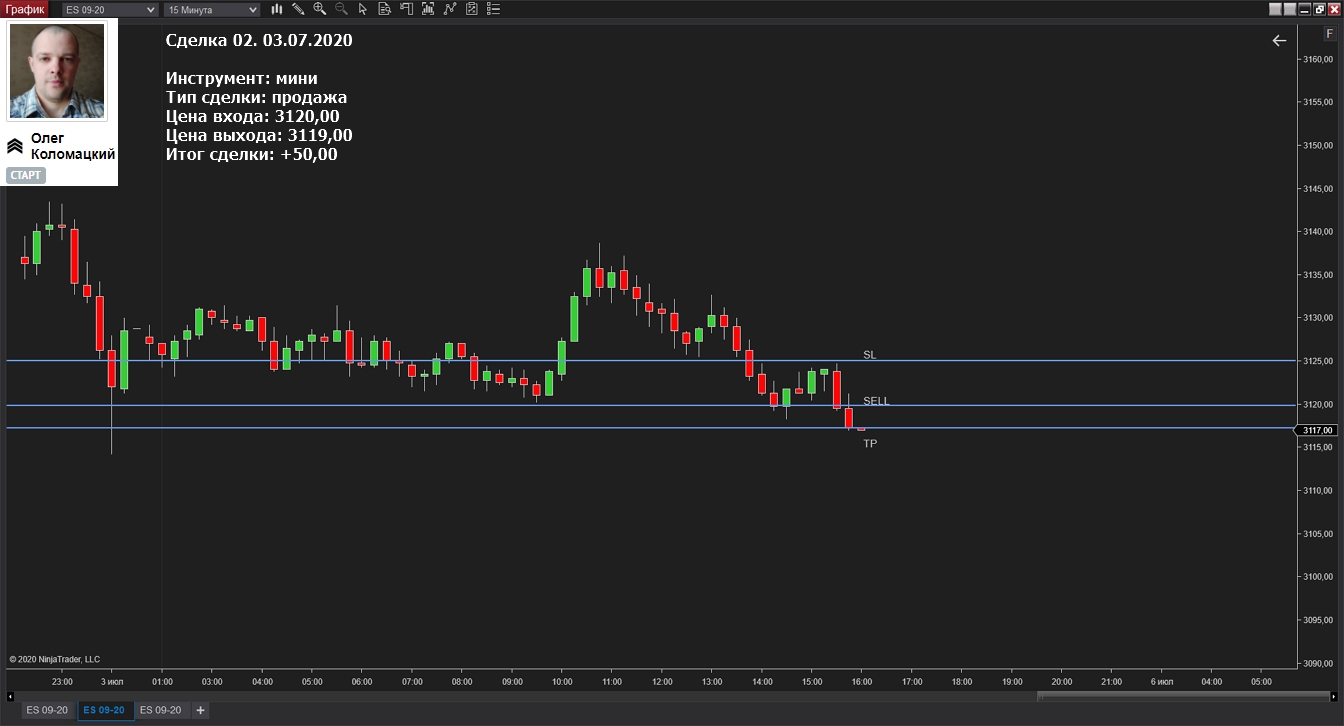Restore down the chart window
Screen dimensions: 1344x726
tap(1319, 9)
